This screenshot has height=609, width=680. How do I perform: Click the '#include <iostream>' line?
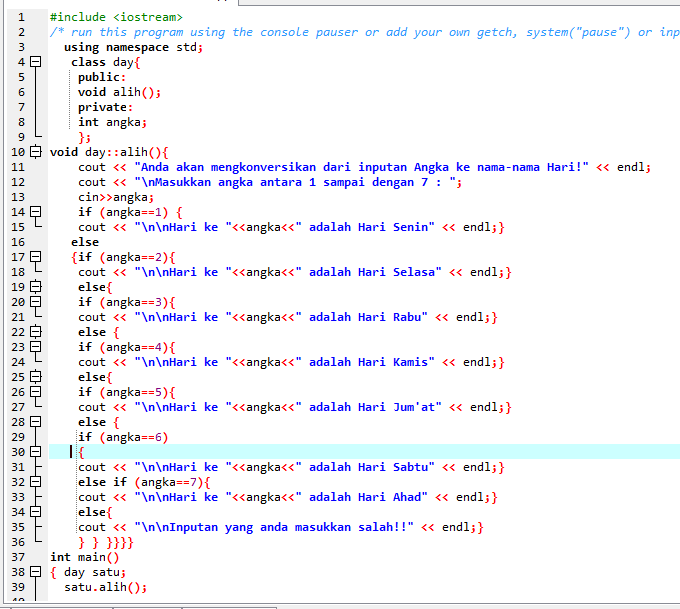[116, 17]
